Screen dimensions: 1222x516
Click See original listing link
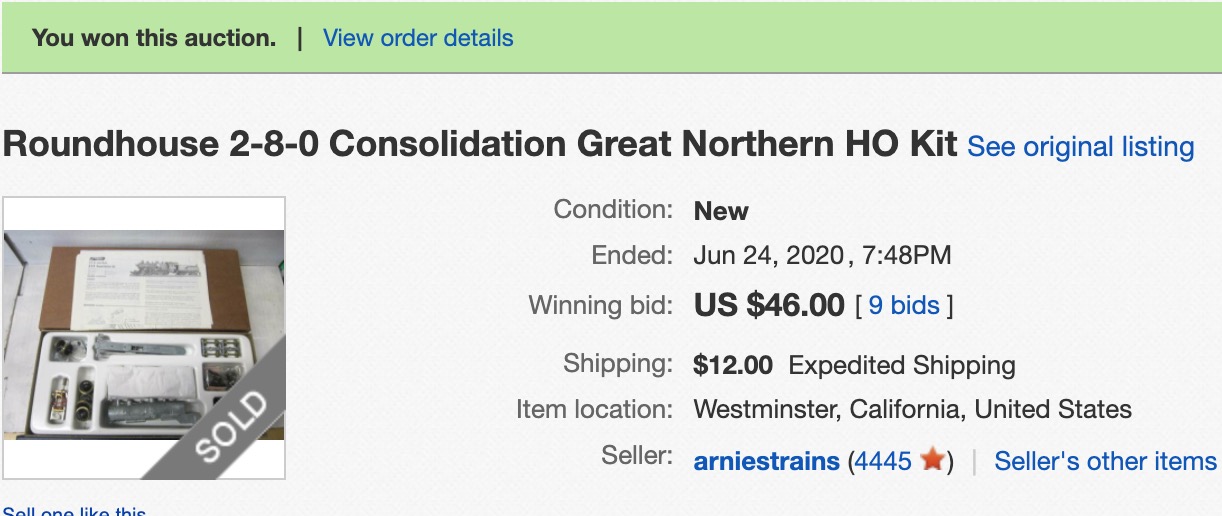point(1081,147)
